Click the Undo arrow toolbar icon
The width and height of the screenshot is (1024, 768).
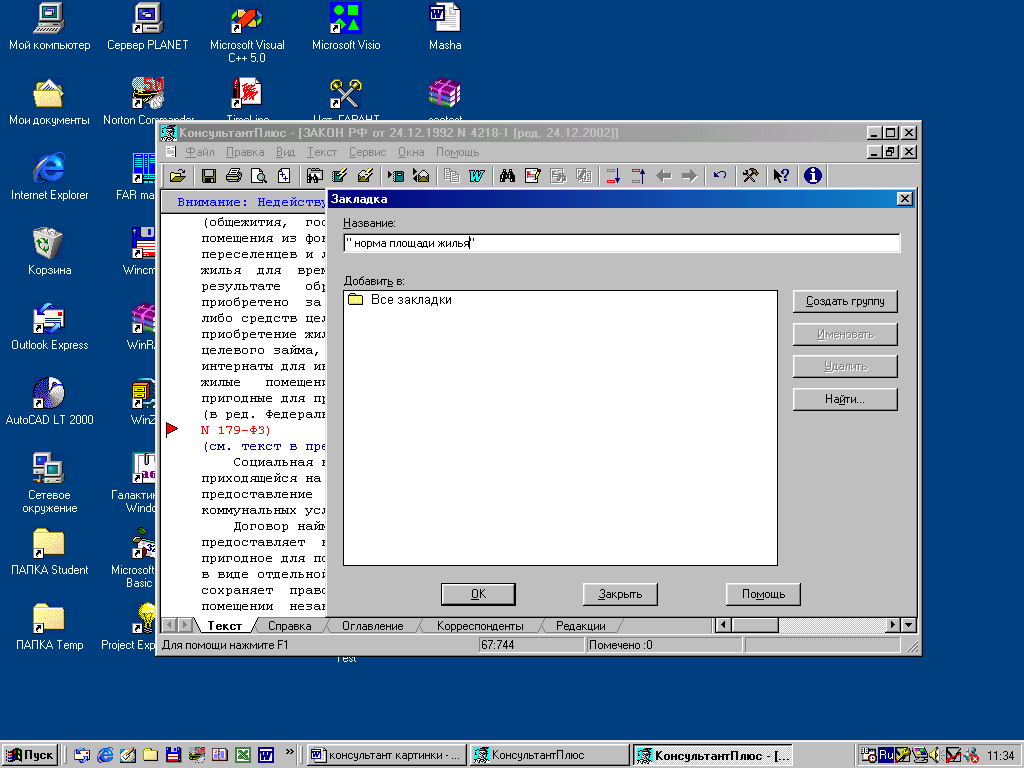tap(720, 176)
